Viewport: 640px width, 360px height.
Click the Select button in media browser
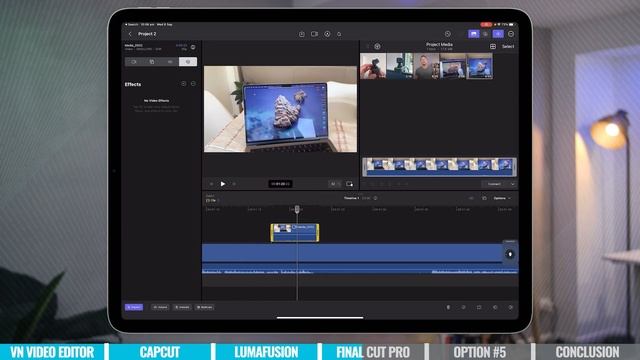pyautogui.click(x=508, y=47)
